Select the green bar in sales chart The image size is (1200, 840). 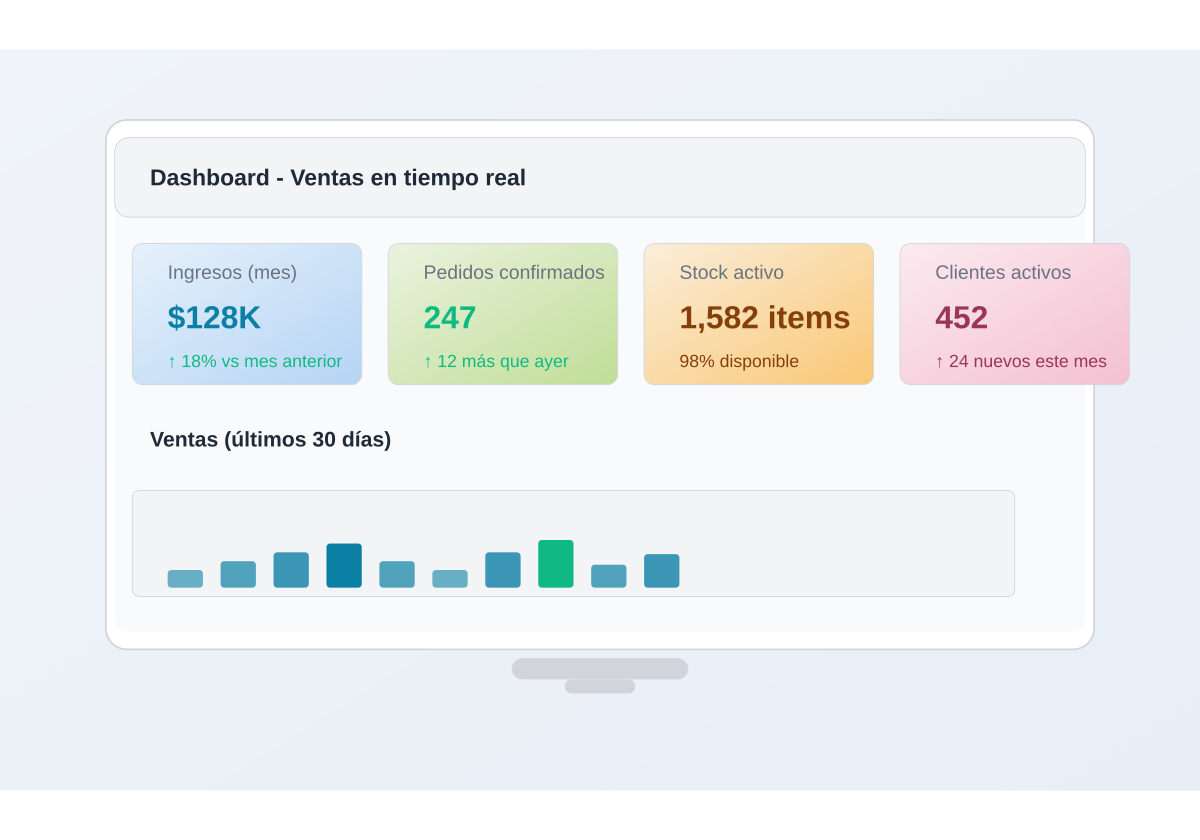point(556,564)
